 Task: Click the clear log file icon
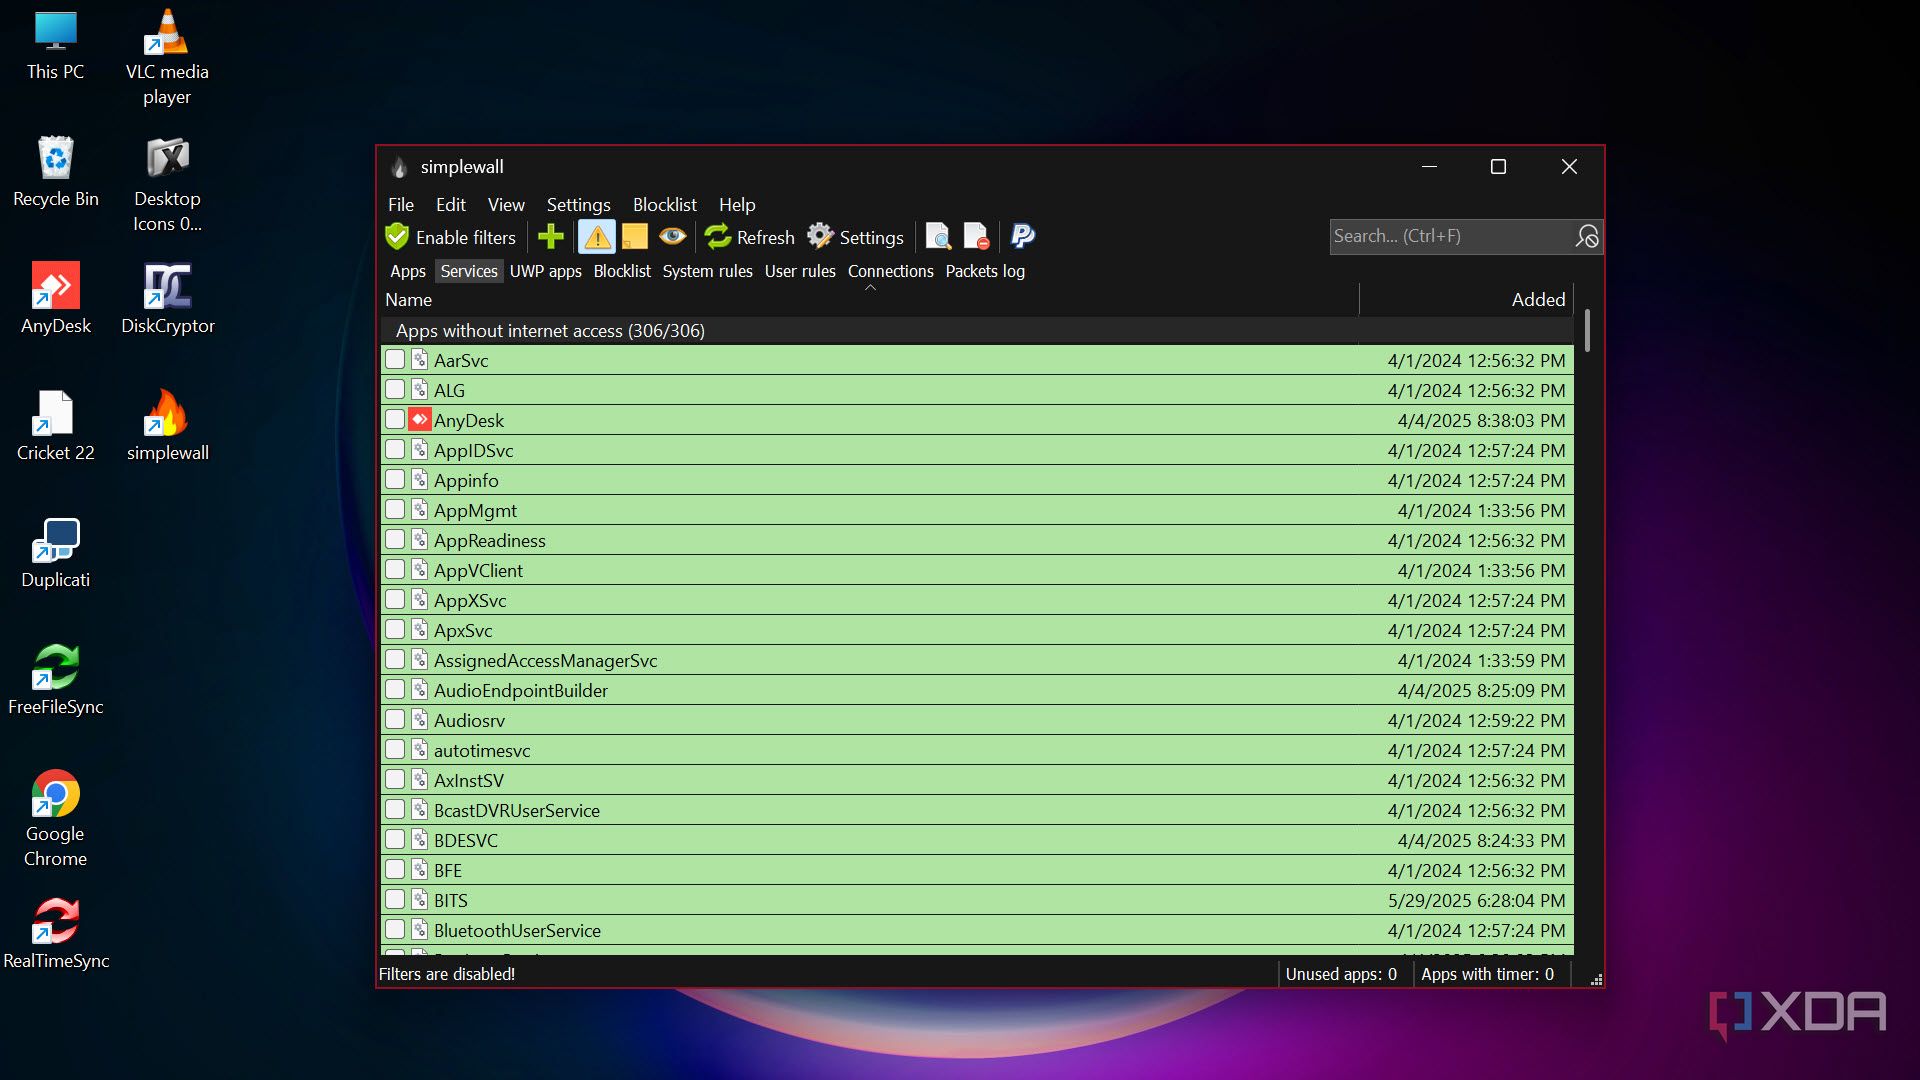pyautogui.click(x=976, y=237)
